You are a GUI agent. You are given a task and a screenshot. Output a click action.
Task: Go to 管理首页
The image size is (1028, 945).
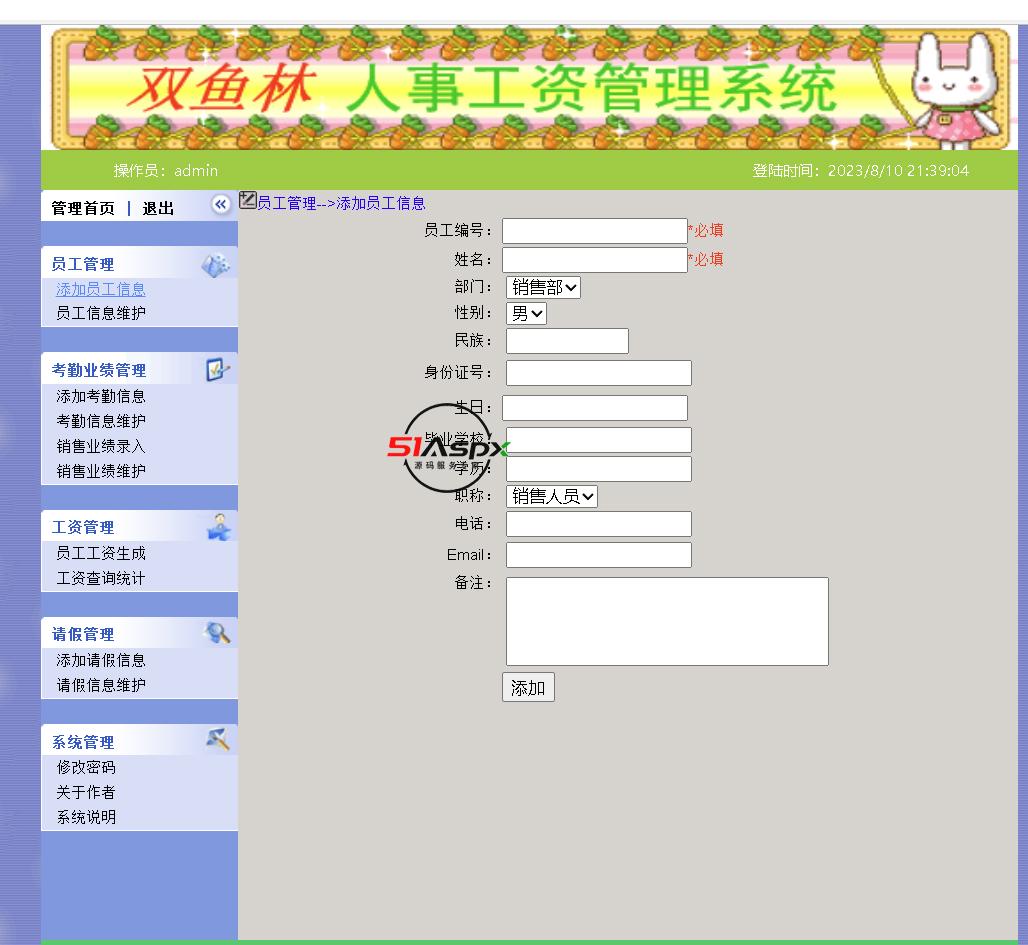(x=83, y=209)
